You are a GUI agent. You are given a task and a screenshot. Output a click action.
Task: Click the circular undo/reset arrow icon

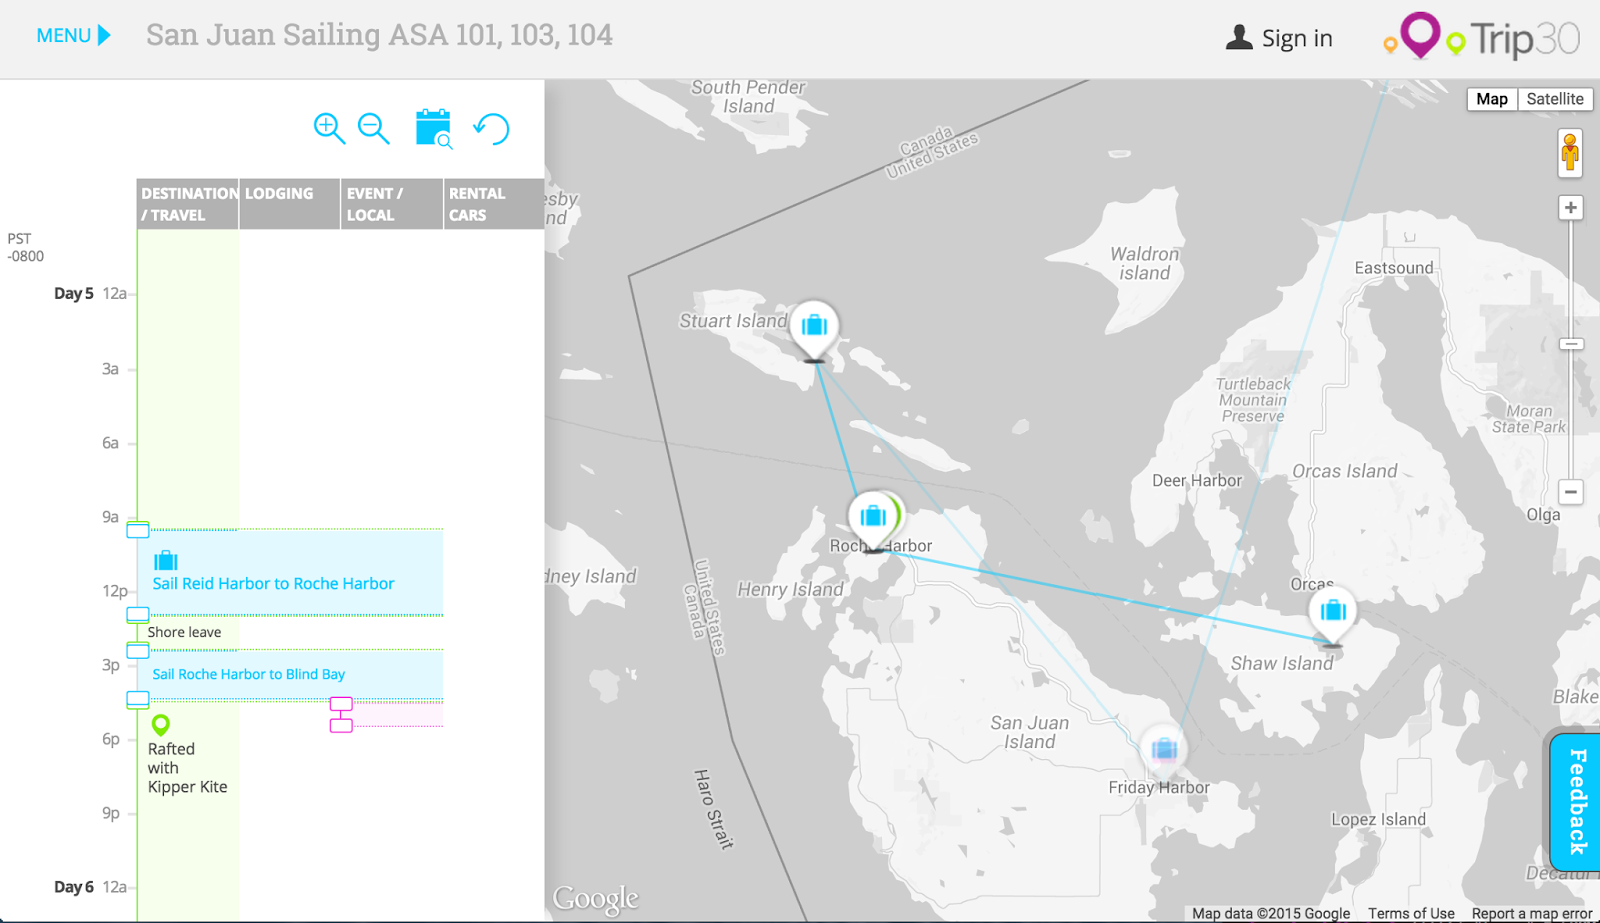[x=492, y=129]
